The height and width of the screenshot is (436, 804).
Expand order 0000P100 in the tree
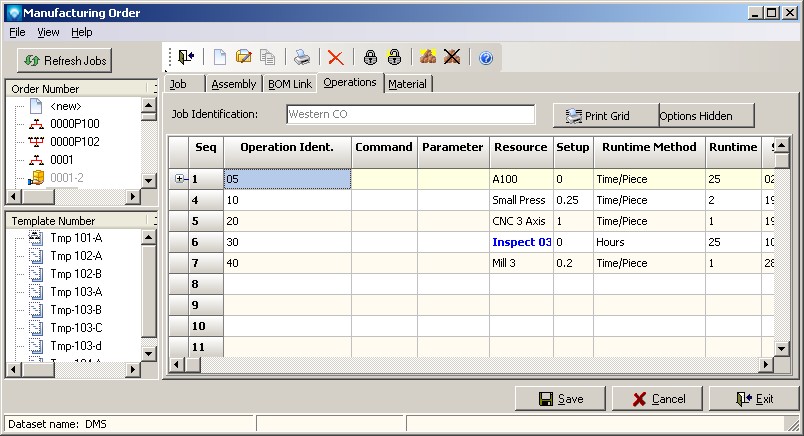coord(77,124)
